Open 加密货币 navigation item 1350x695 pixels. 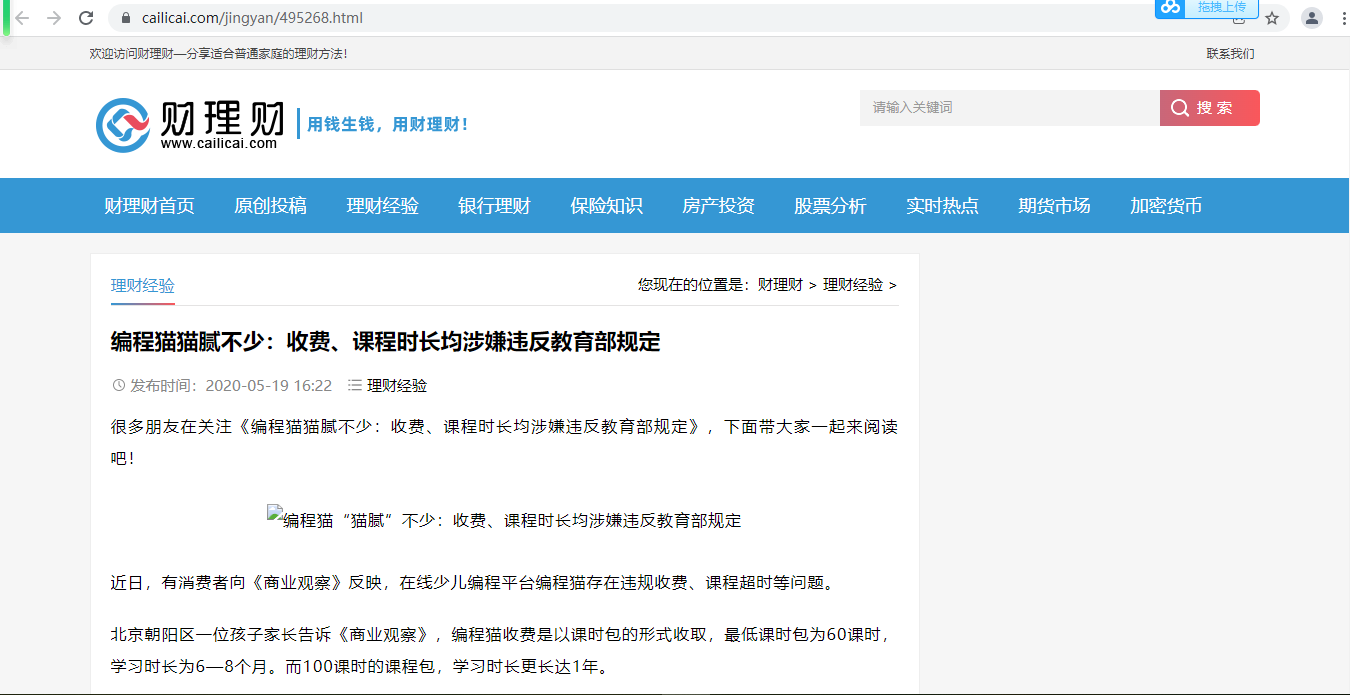coord(1166,206)
